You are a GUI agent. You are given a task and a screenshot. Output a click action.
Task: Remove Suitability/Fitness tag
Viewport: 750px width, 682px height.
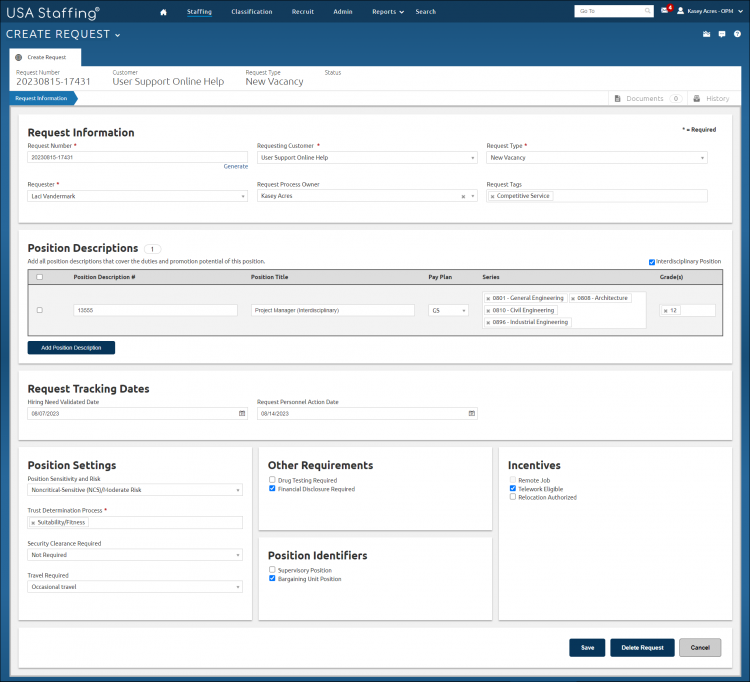(33, 523)
